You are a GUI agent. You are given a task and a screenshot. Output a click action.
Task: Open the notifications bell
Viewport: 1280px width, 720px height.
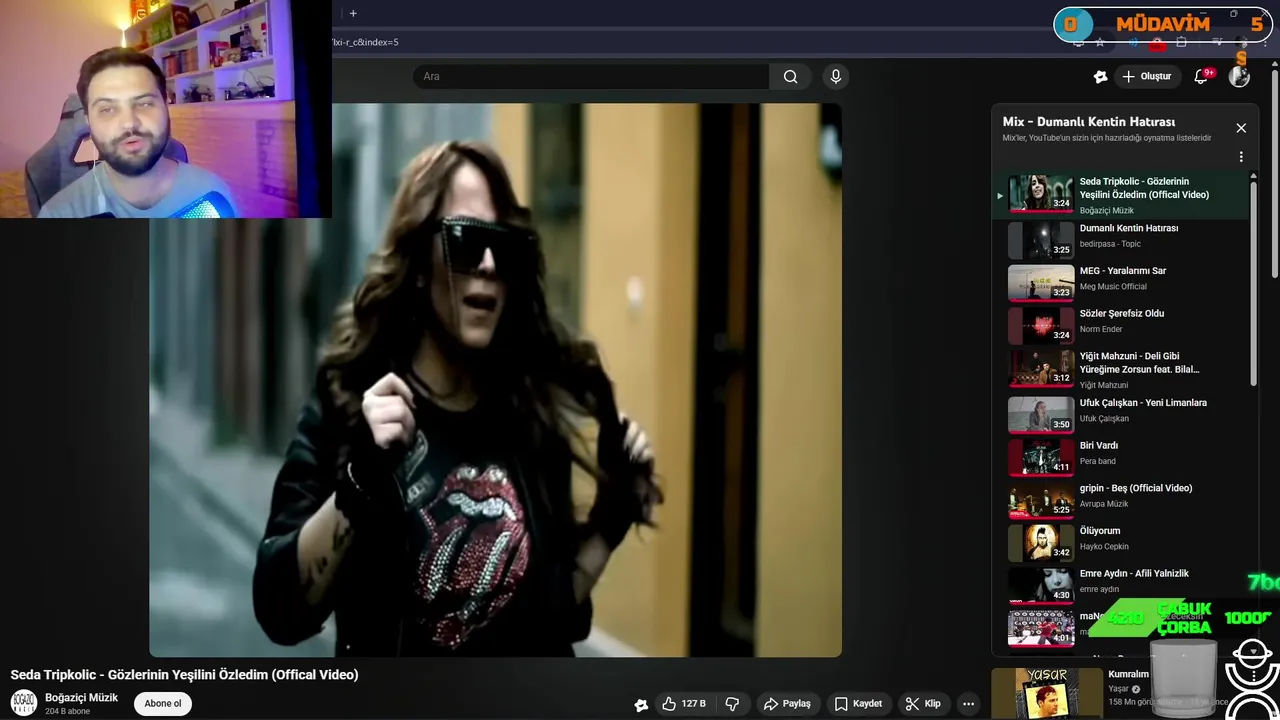(1202, 76)
